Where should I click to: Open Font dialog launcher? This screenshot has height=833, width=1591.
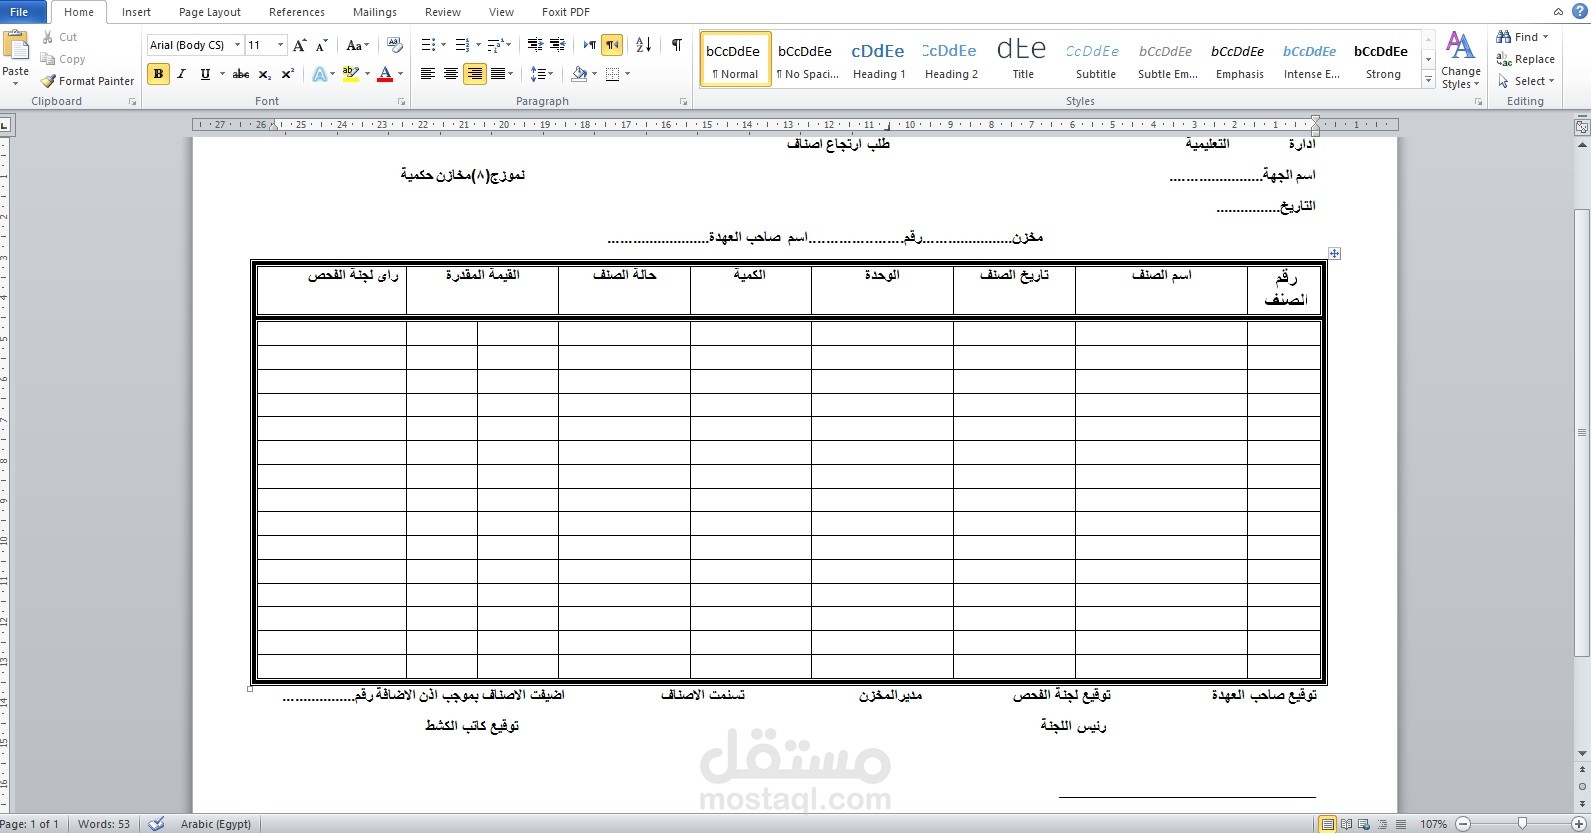click(401, 102)
